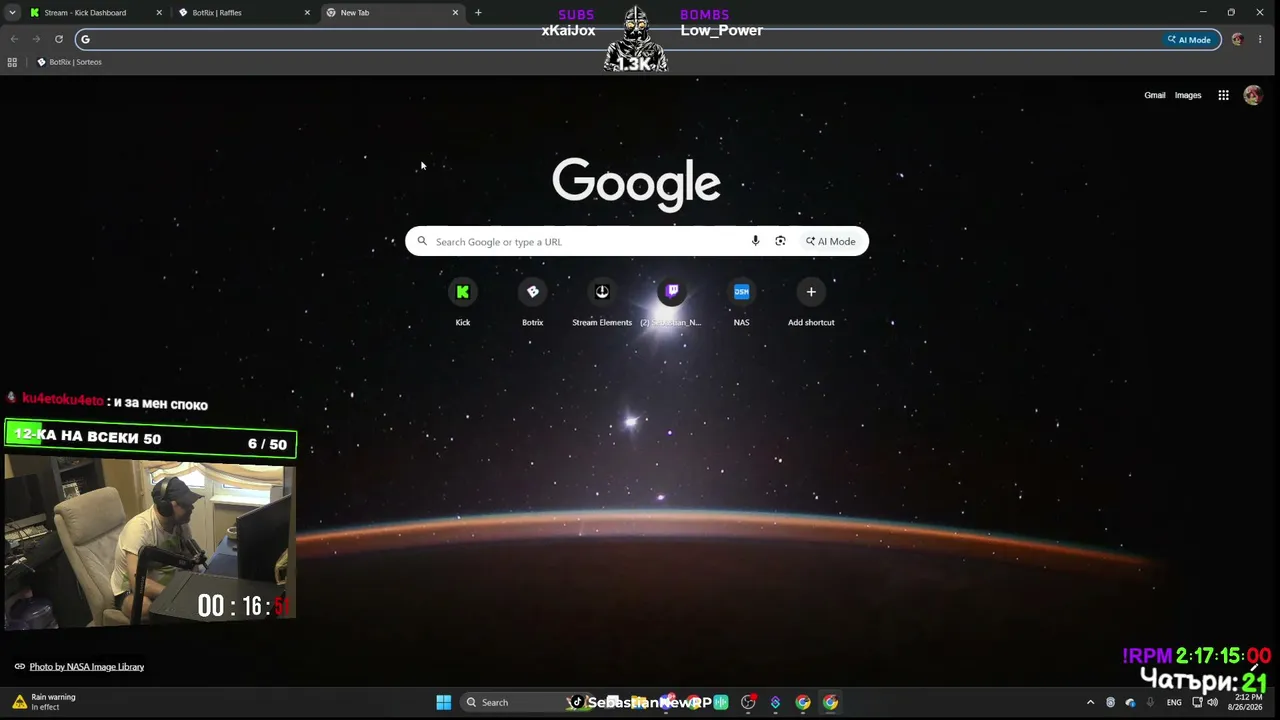Open the Stream Elements shortcut
Screen dimensions: 1280x720
[602, 302]
